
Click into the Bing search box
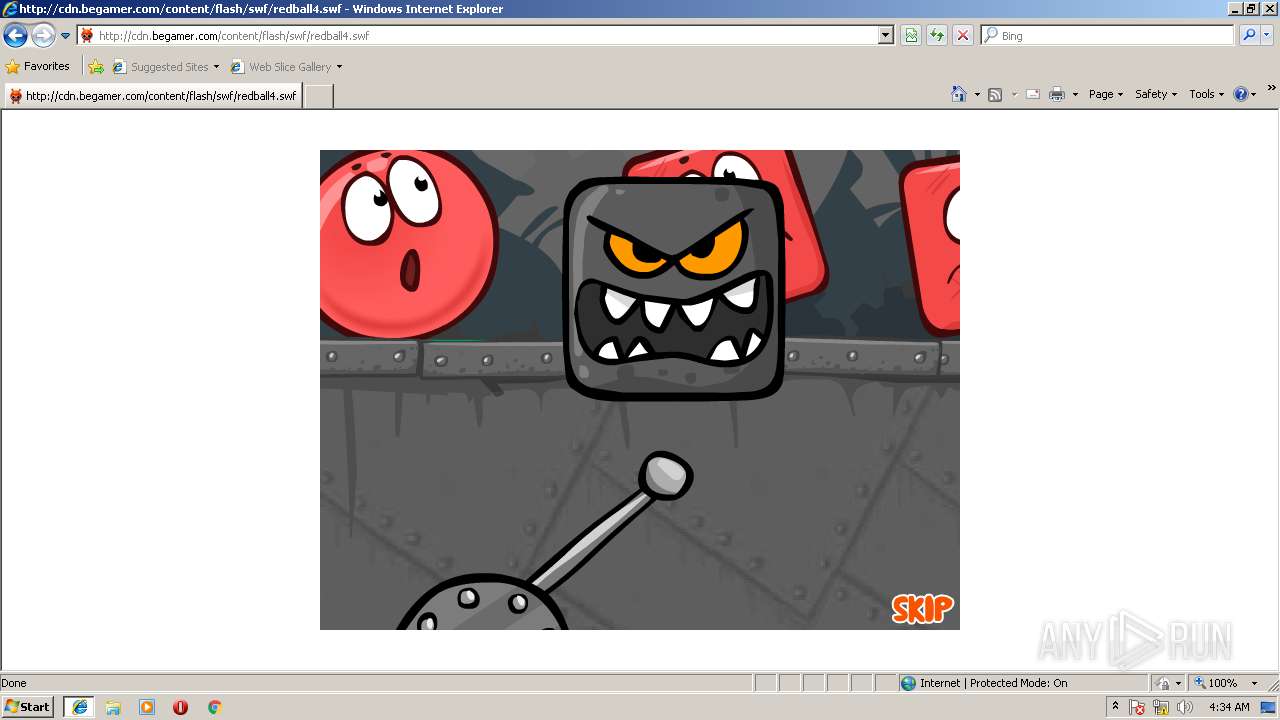point(1108,35)
